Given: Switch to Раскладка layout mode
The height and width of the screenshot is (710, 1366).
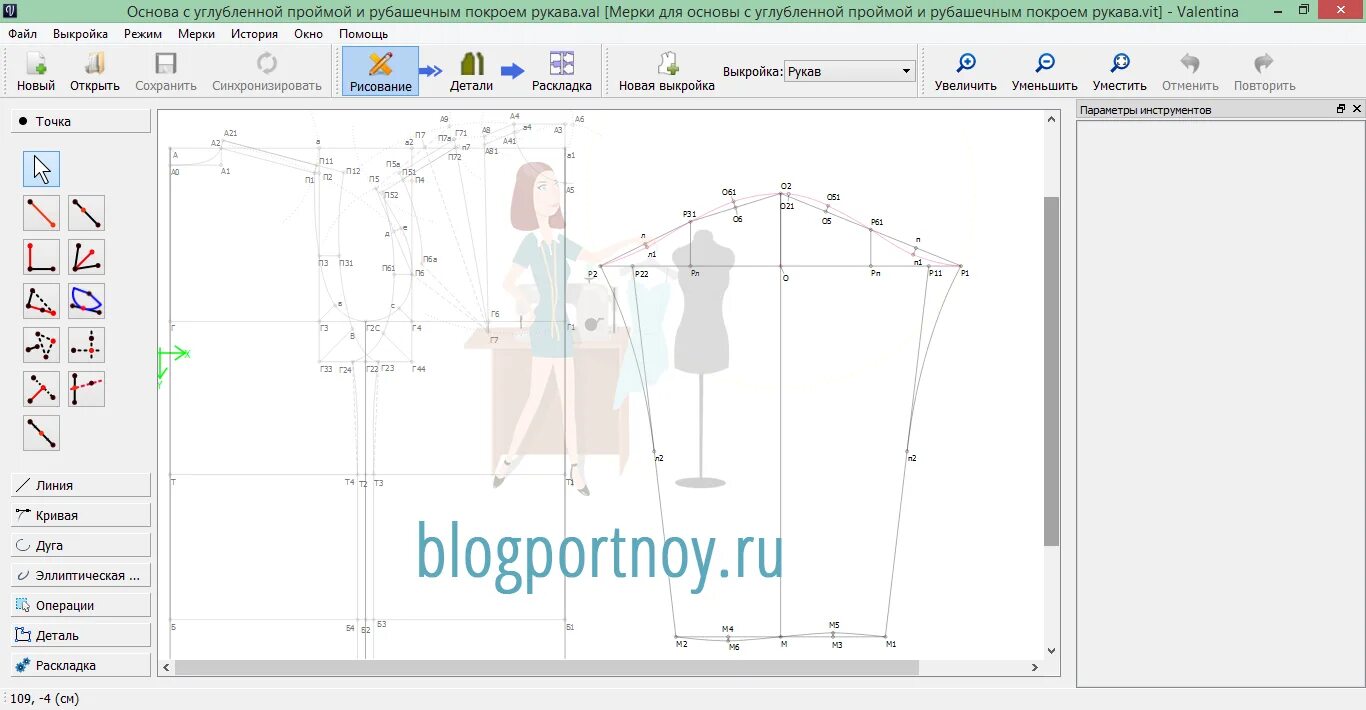Looking at the screenshot, I should click(x=562, y=71).
